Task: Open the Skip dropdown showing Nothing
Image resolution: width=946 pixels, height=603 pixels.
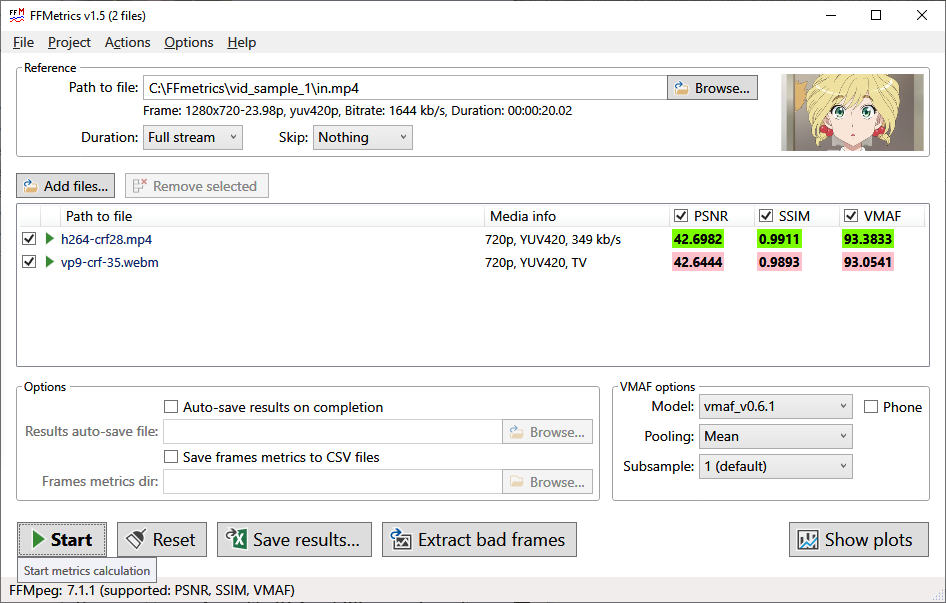Action: coord(363,137)
